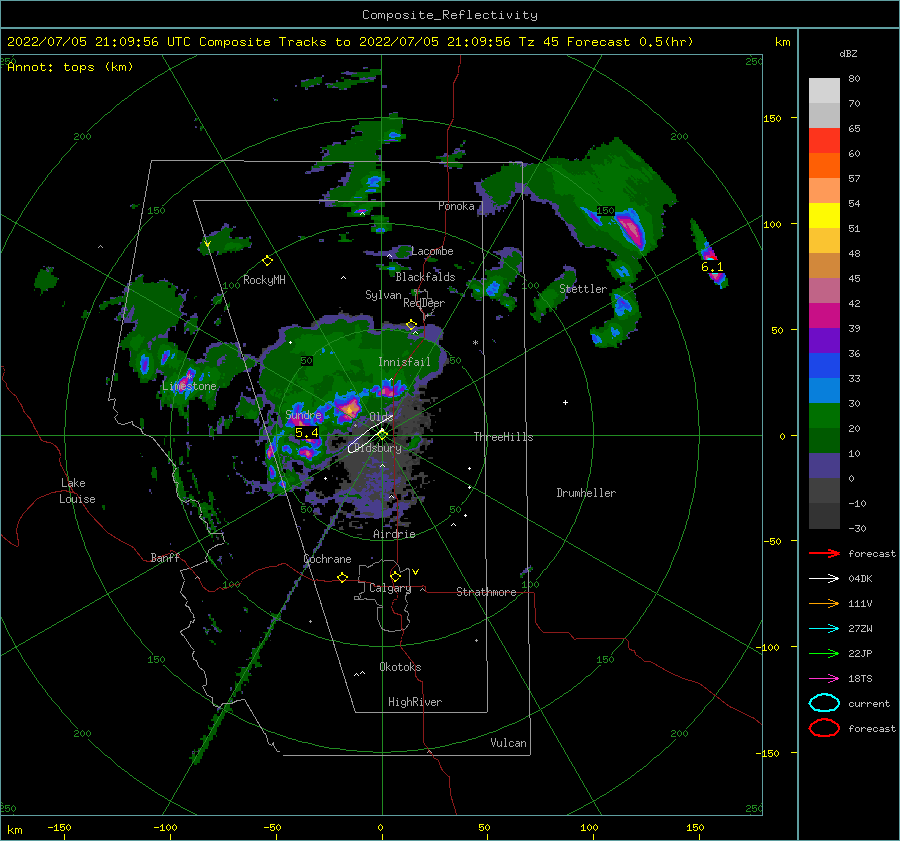
Task: Click the timestamp forecast header text
Action: [x=350, y=42]
